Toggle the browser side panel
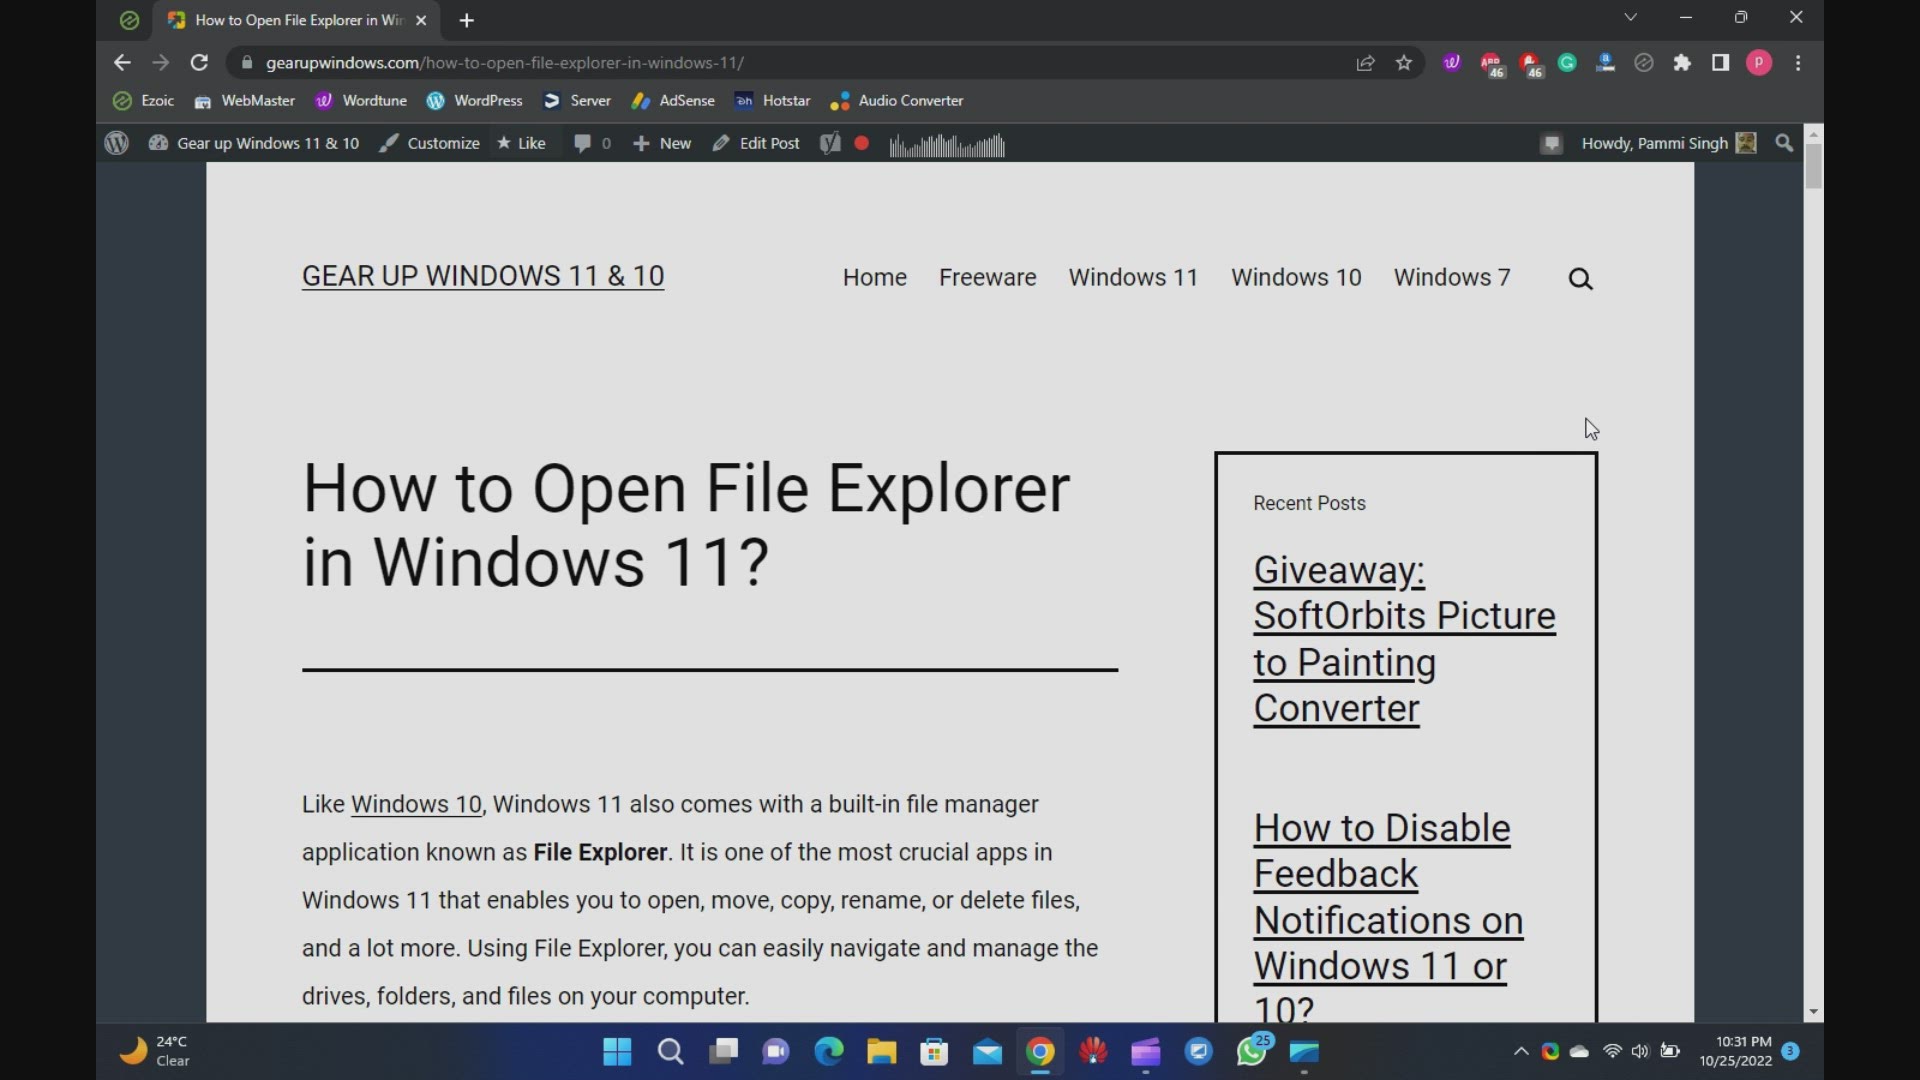Screen dimensions: 1920x1080 pos(1720,63)
